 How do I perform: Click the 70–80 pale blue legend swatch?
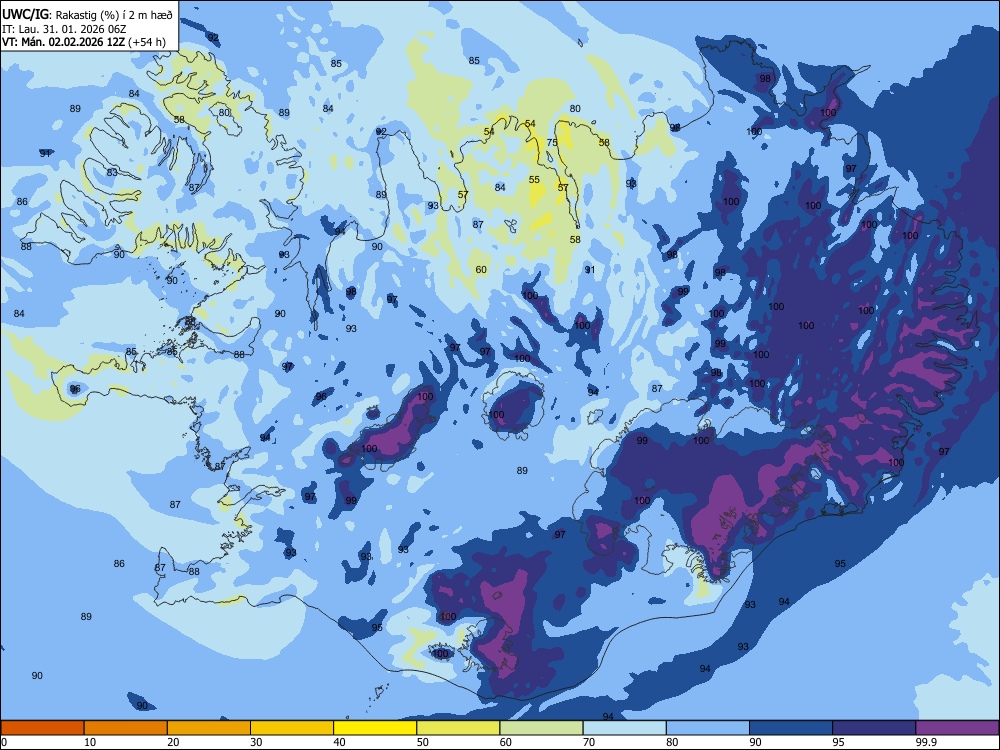624,728
